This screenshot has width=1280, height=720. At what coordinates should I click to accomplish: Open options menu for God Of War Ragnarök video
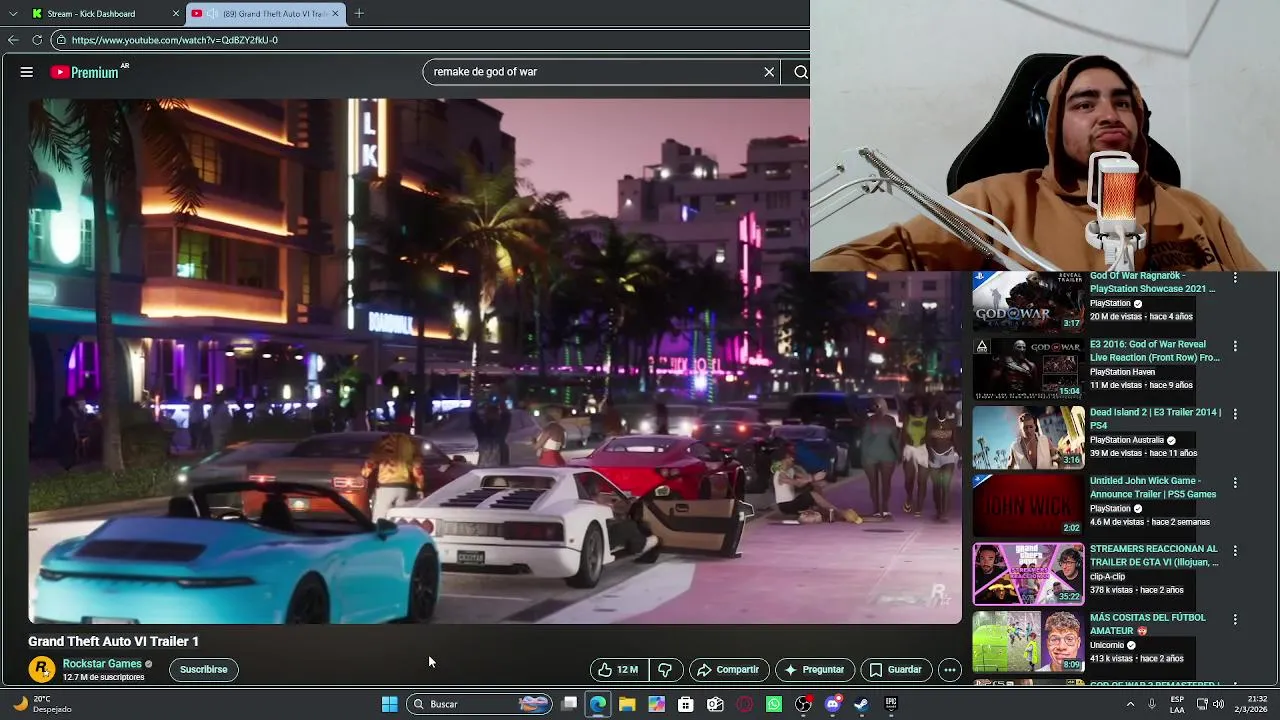pyautogui.click(x=1235, y=277)
